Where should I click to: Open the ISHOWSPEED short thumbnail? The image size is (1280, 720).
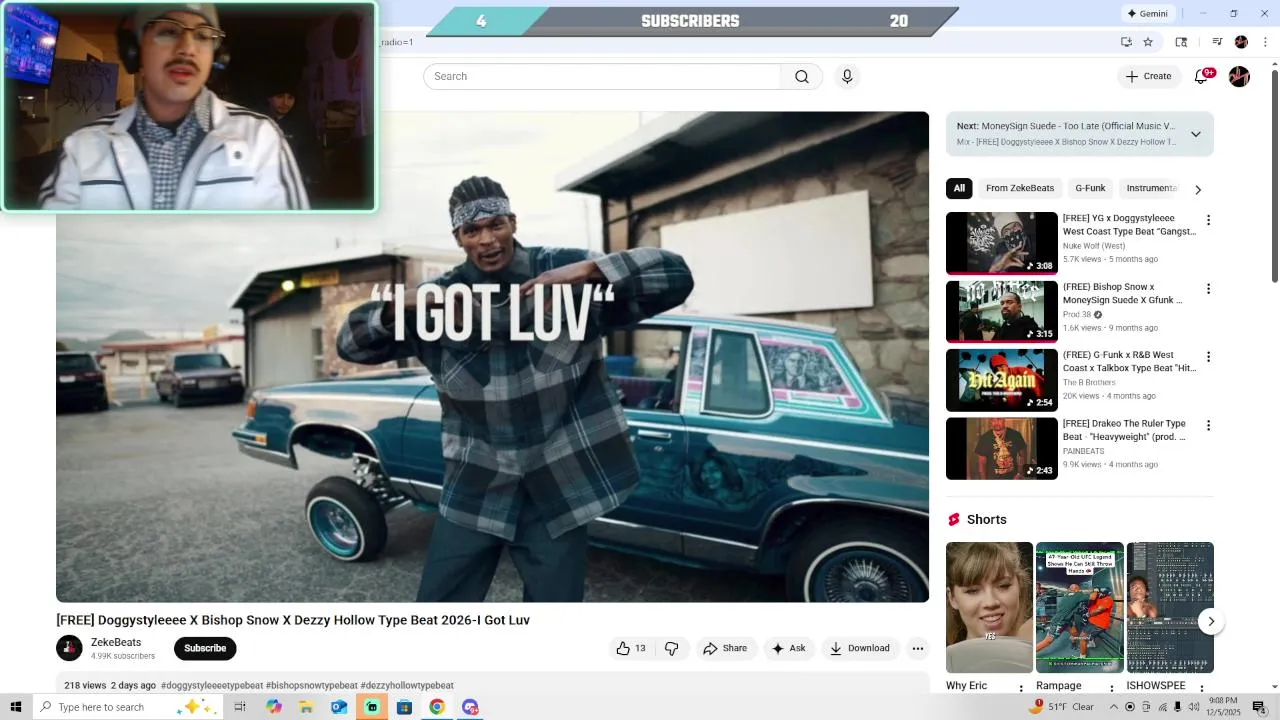[x=1170, y=608]
